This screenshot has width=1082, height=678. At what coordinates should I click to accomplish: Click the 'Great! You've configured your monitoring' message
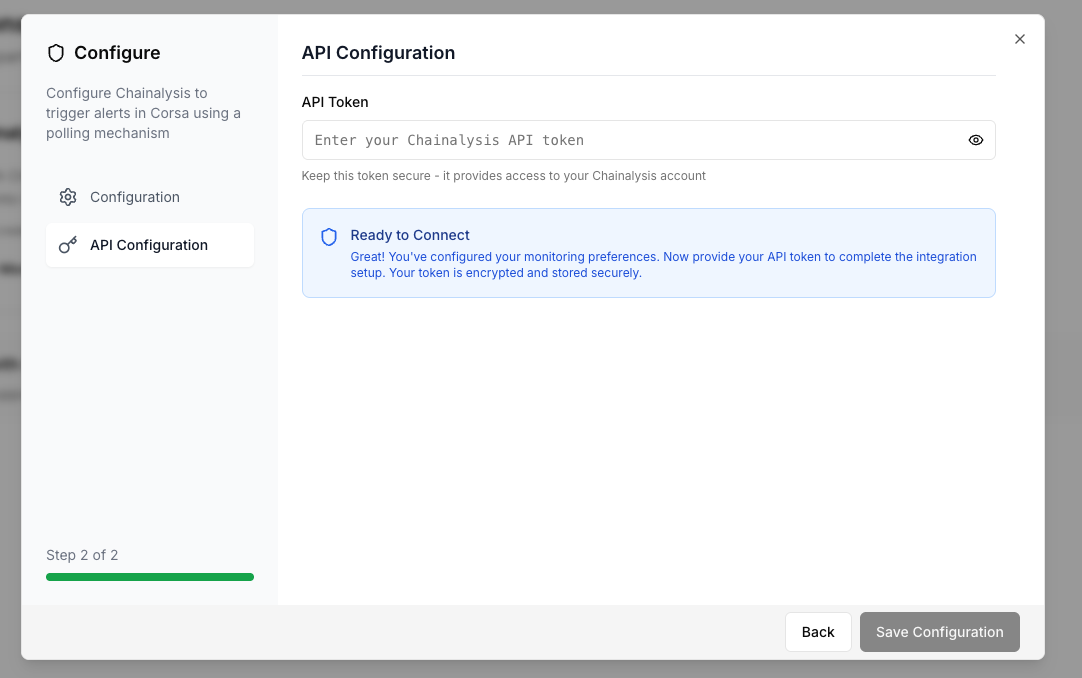[x=663, y=265]
